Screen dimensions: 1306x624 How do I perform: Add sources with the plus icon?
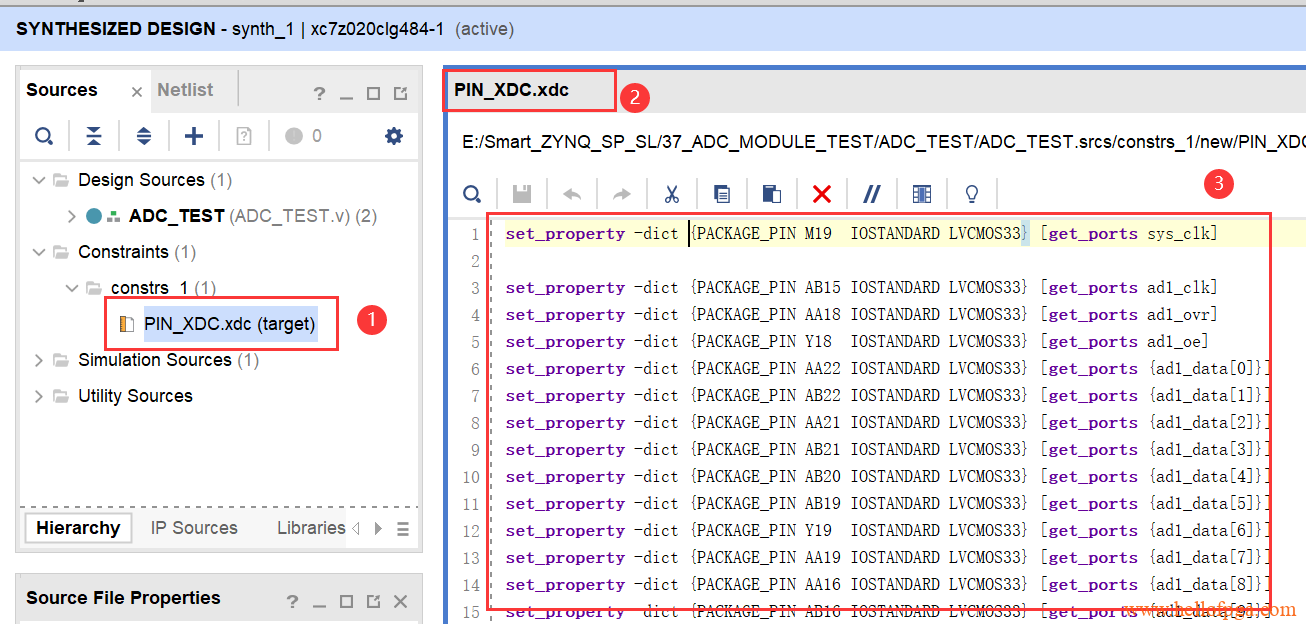click(194, 136)
